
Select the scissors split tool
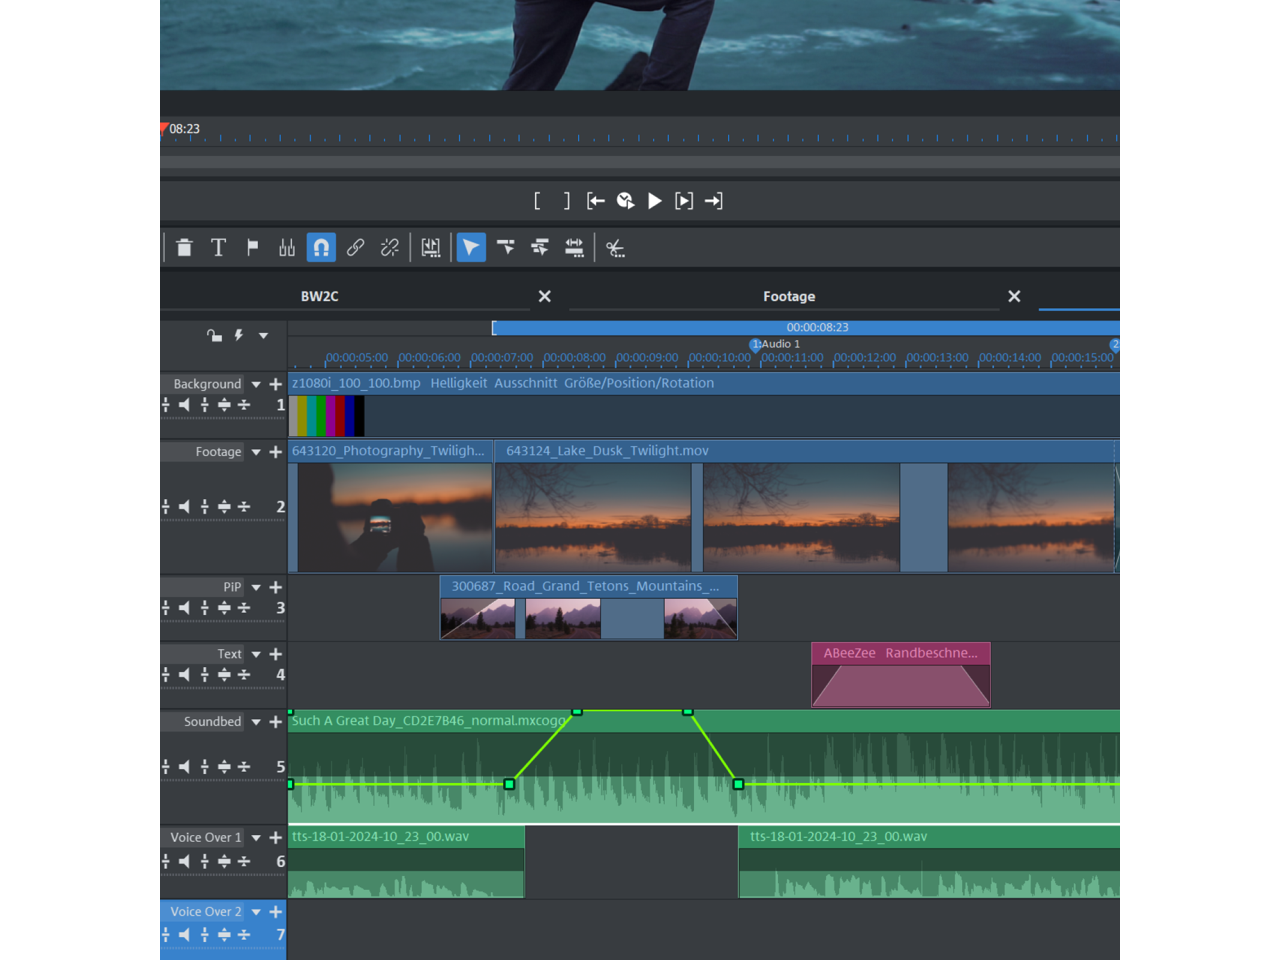615,248
